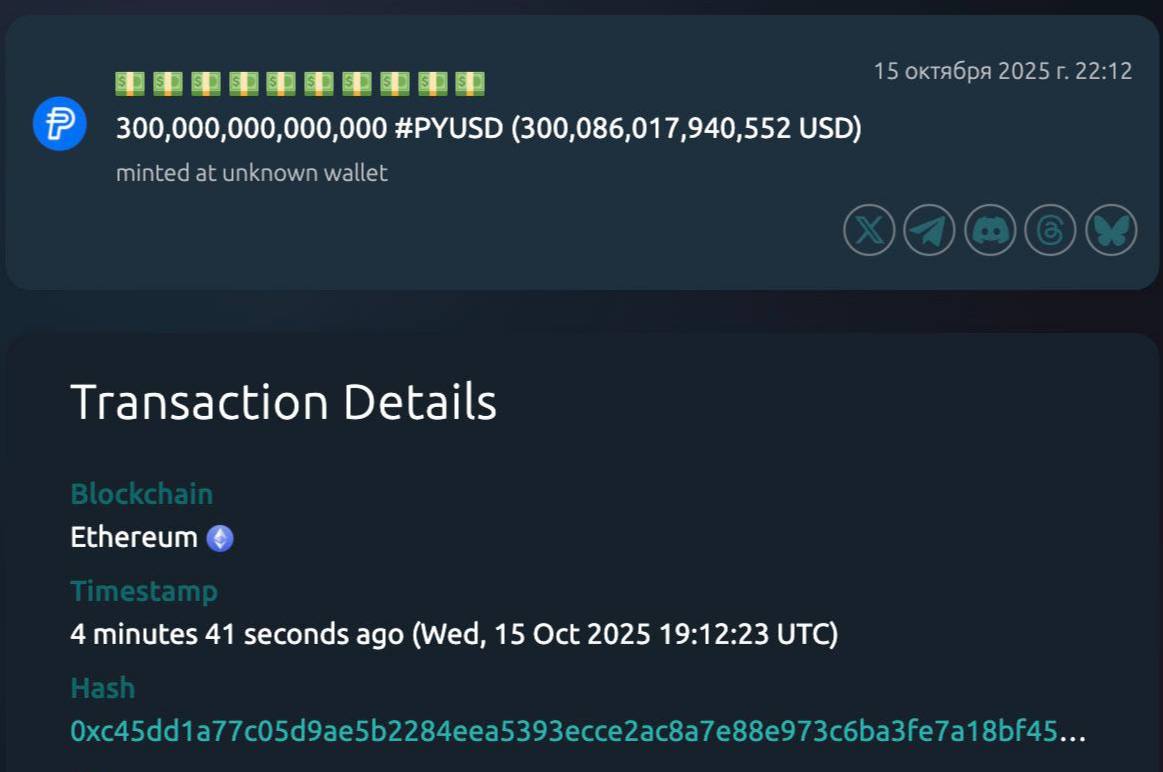The image size is (1163, 772).
Task: Click the Transaction Details heading
Action: 283,402
